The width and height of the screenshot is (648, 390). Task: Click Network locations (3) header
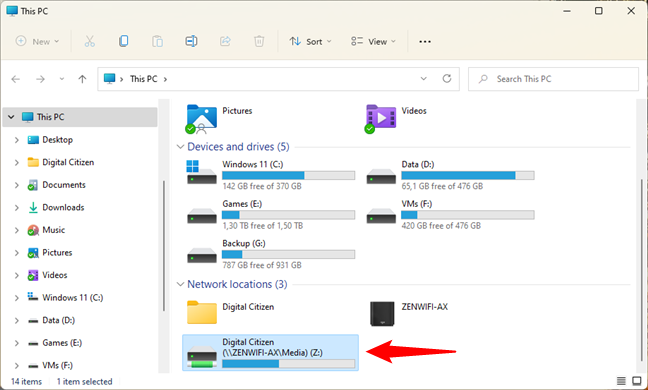(x=237, y=284)
